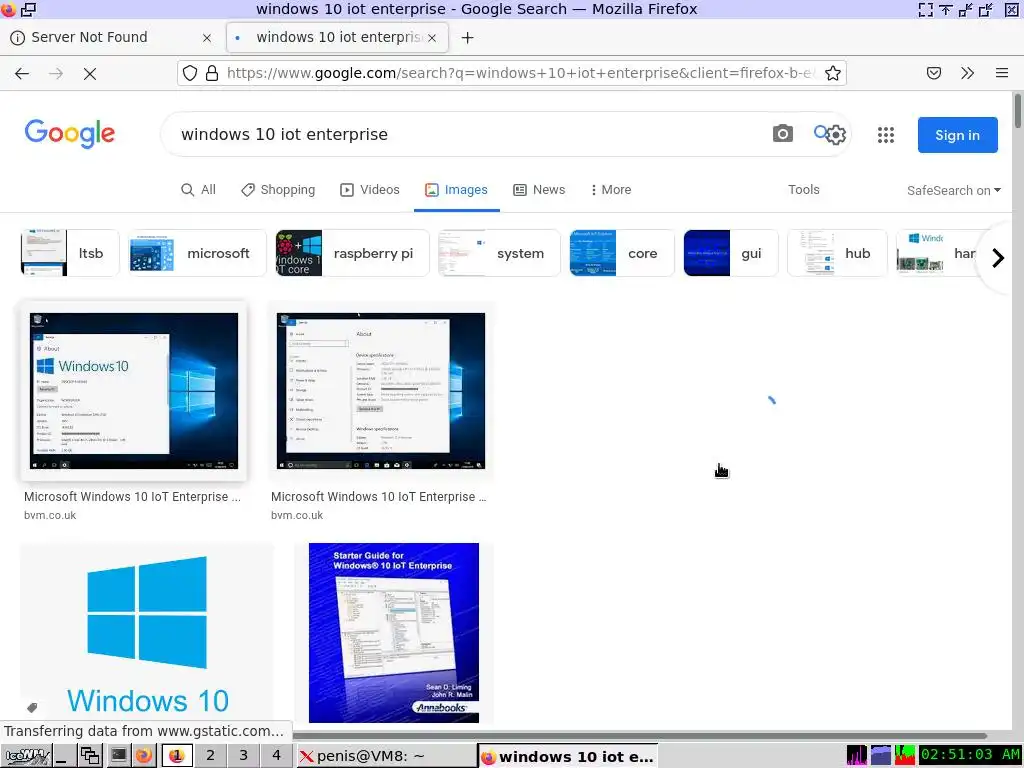This screenshot has height=768, width=1024.
Task: Open the Pocket save icon
Action: pyautogui.click(x=934, y=73)
